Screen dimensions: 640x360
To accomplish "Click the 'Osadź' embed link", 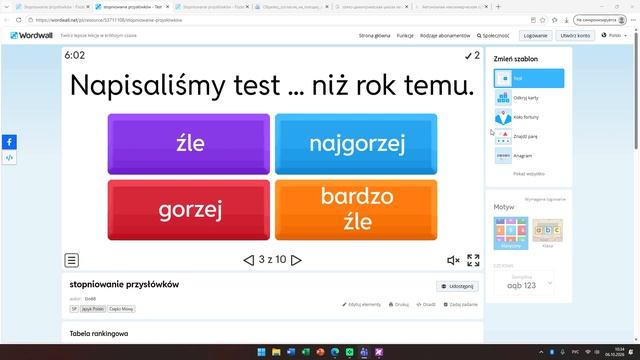I will [x=426, y=304].
